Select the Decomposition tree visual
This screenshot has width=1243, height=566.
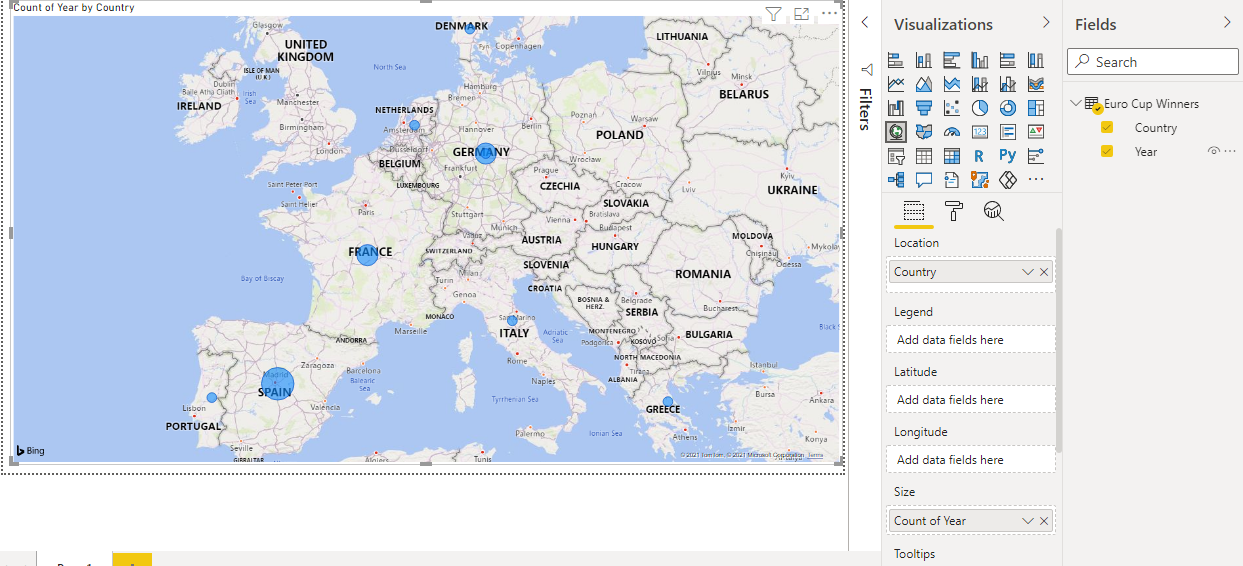point(896,180)
